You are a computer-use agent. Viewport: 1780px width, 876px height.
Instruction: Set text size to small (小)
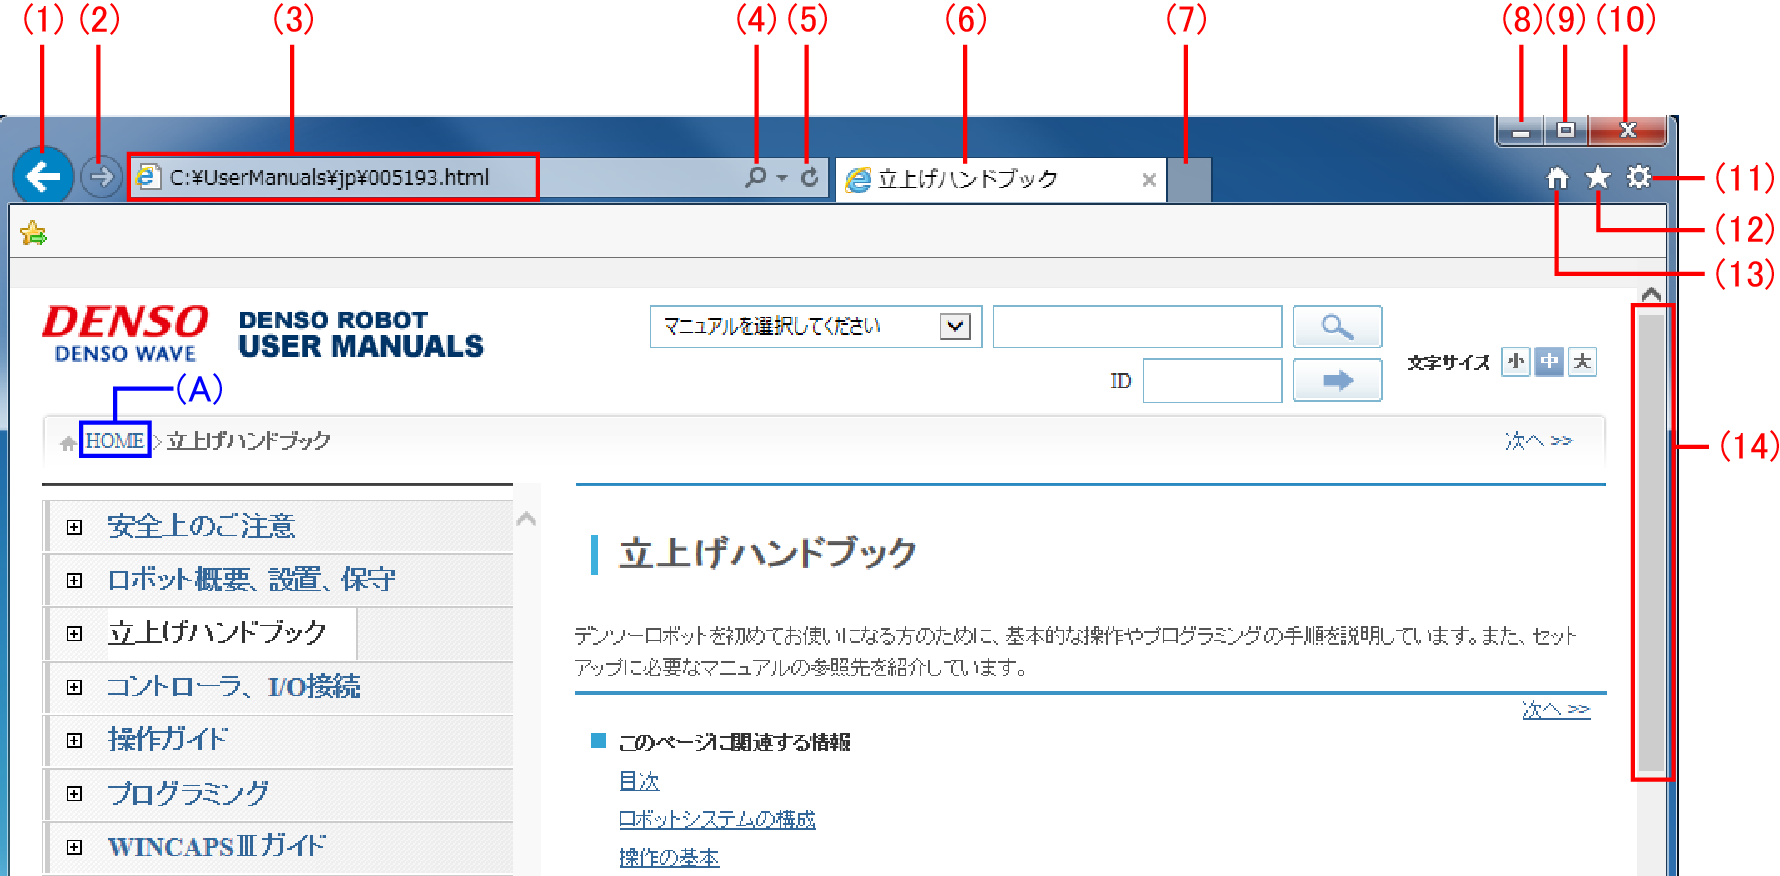[x=1516, y=362]
